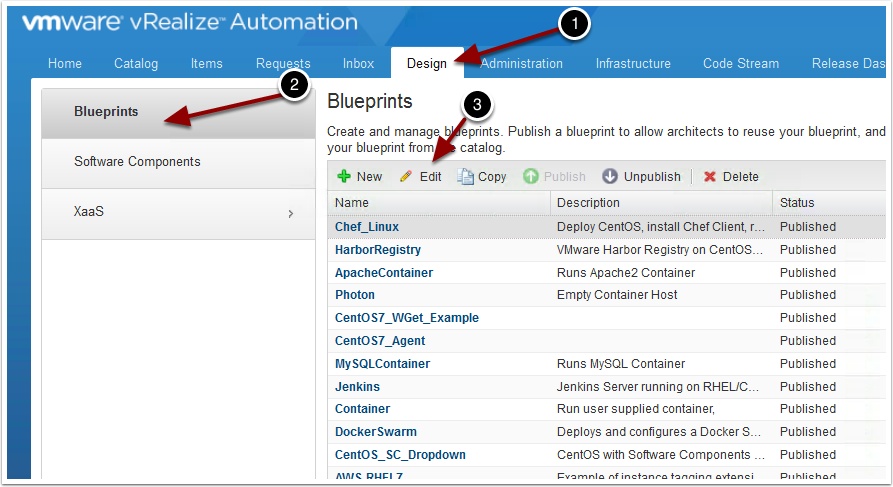Open the Chef_Linux blueprint

coord(367,227)
